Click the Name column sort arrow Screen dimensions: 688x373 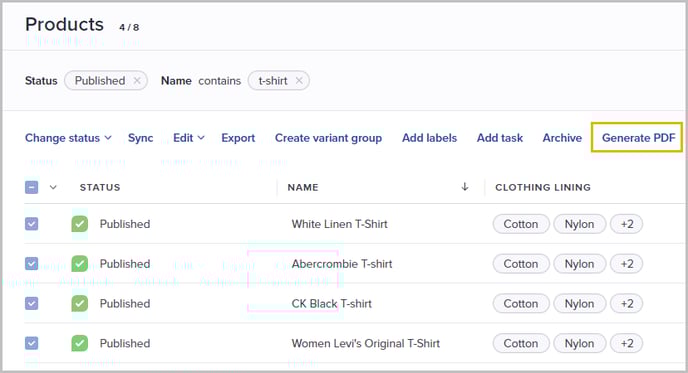[x=465, y=187]
